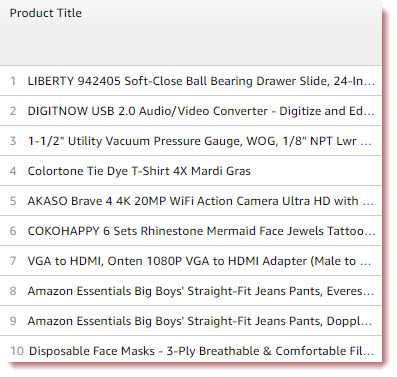Click VGA to HDMI Onten Adapter title
This screenshot has width=397, height=377.
tap(199, 261)
